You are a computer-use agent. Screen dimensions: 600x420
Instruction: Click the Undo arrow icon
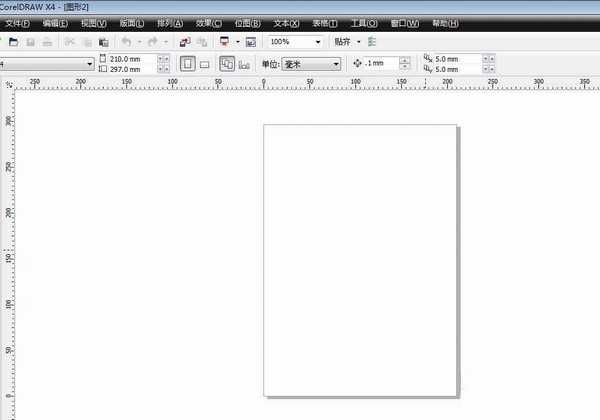pyautogui.click(x=125, y=42)
